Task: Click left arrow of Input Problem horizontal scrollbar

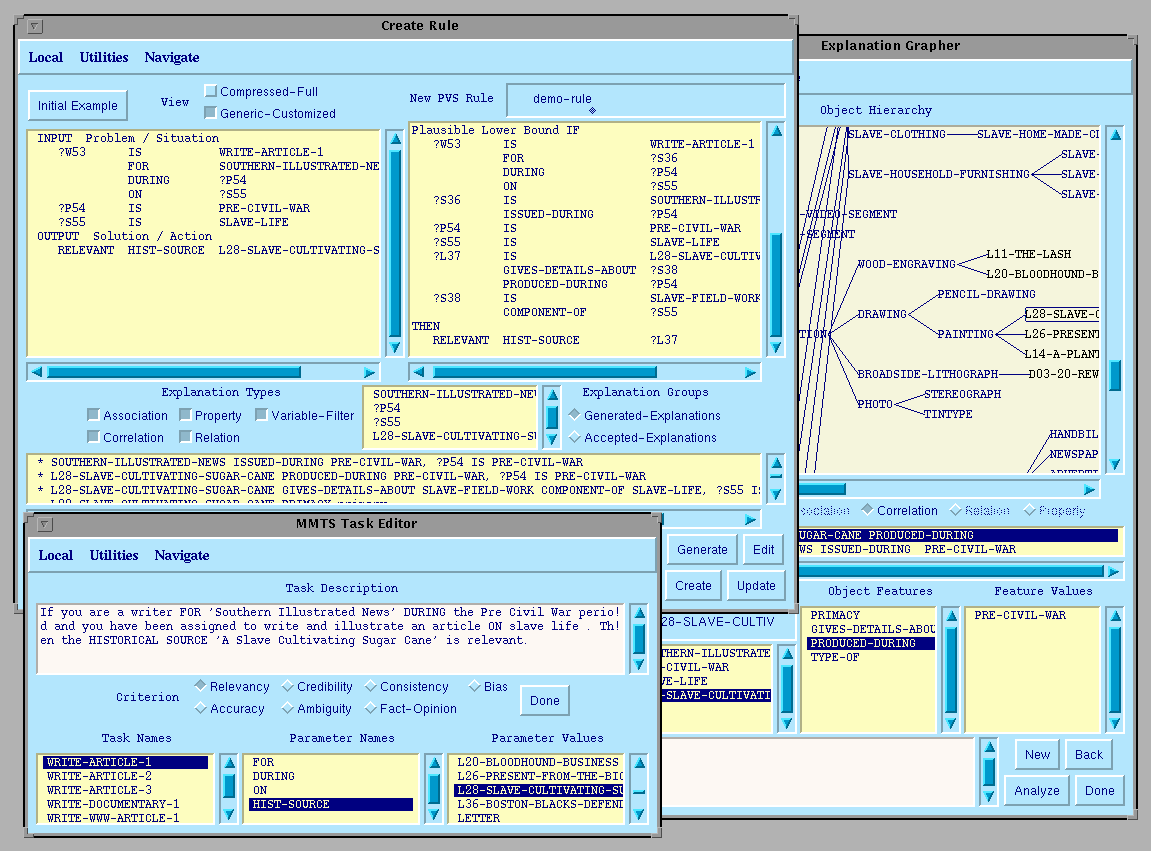Action: (x=37, y=372)
